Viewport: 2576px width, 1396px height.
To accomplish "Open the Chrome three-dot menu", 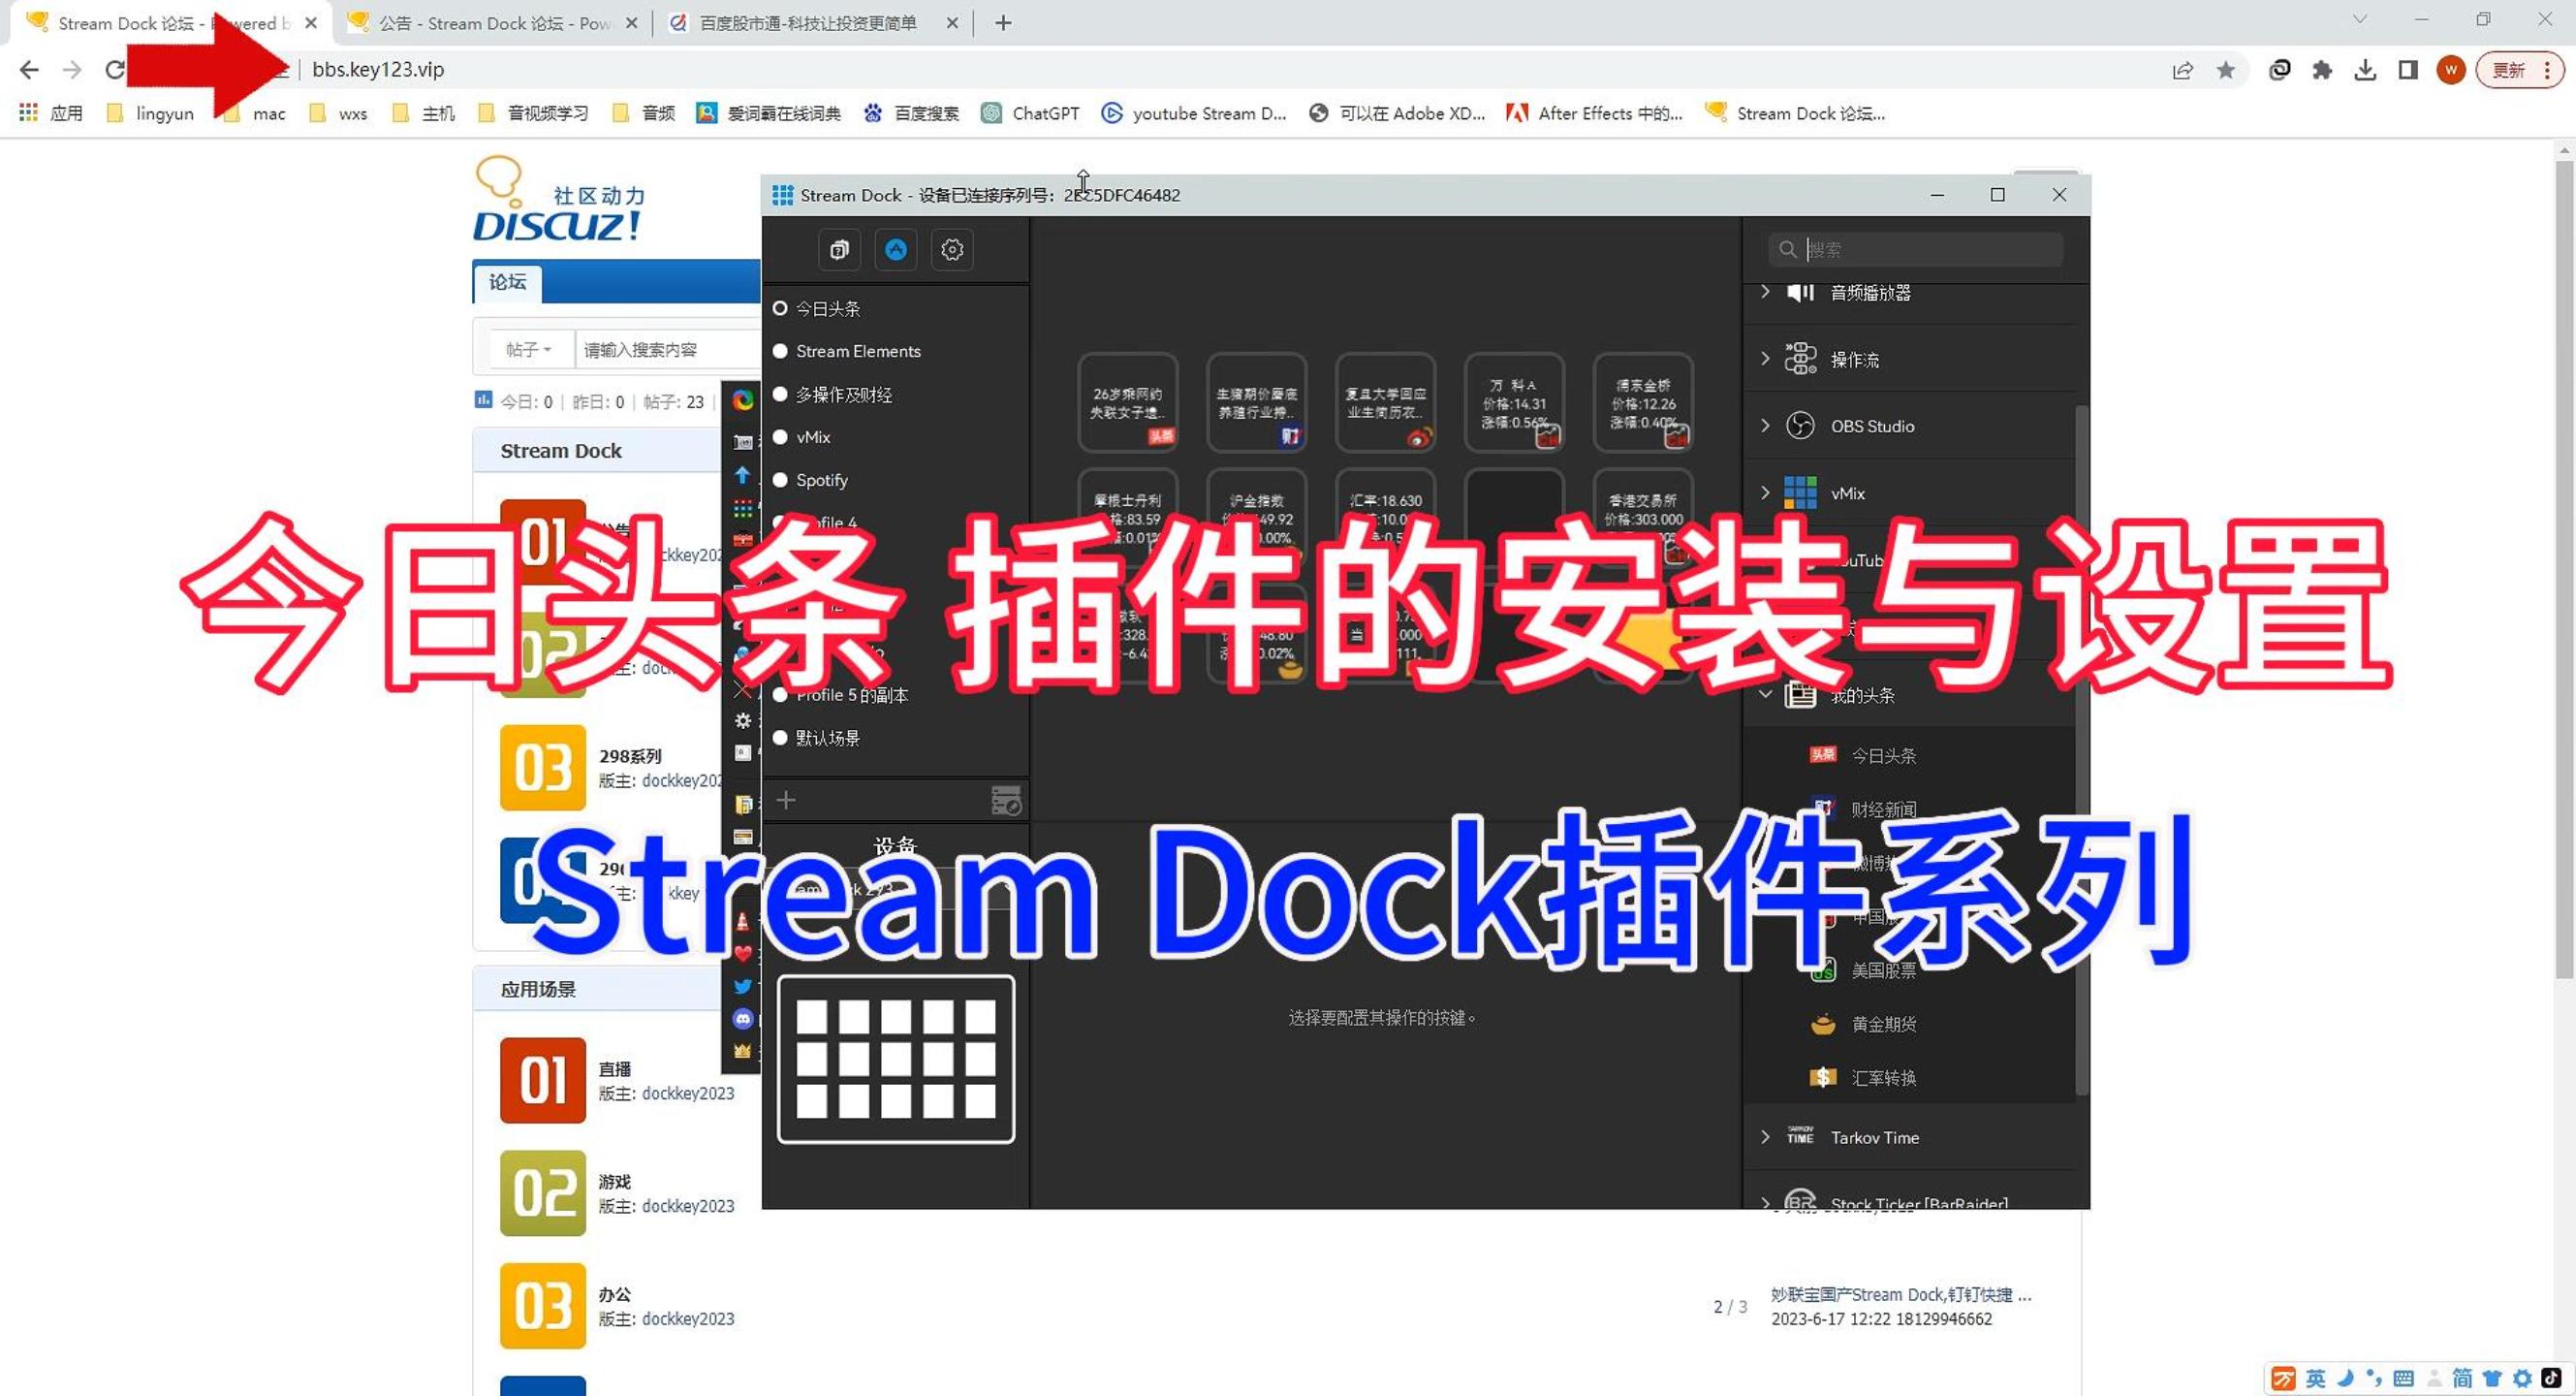I will (x=2547, y=70).
